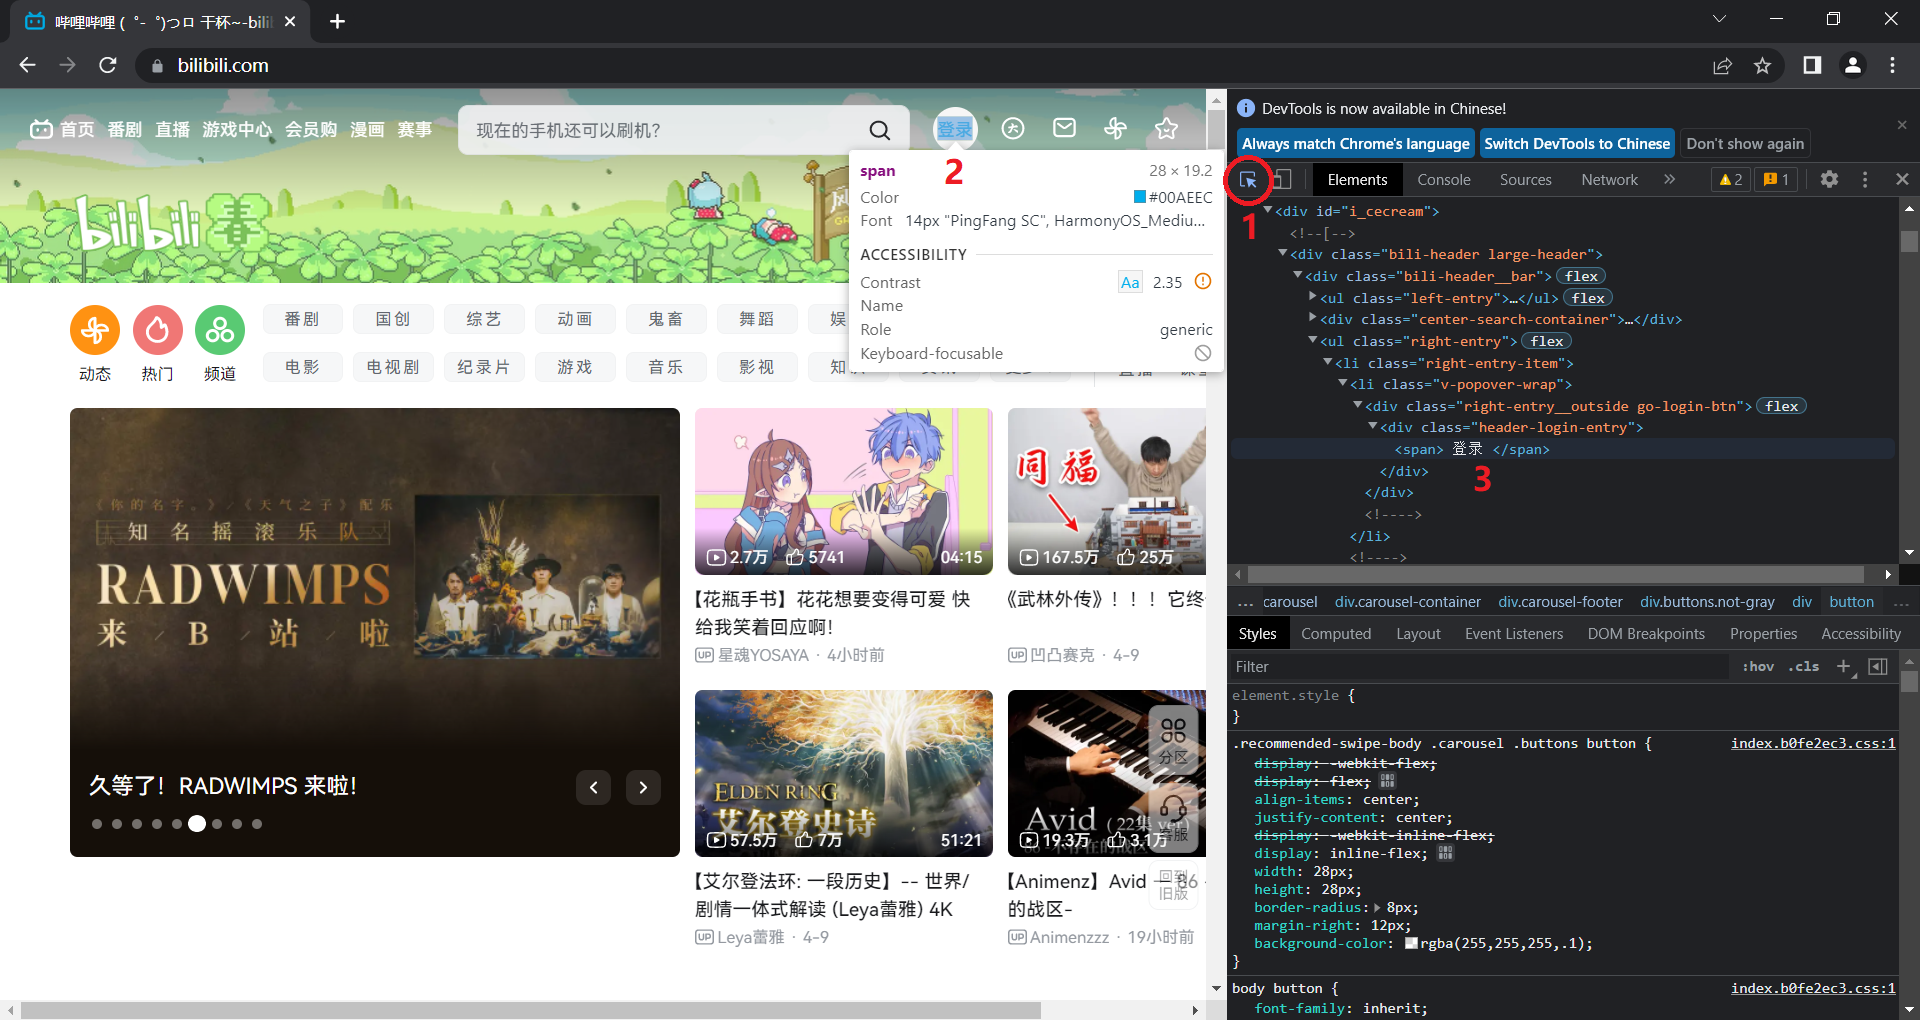The width and height of the screenshot is (1920, 1020).
Task: Open favorites star icon in header
Action: pyautogui.click(x=1166, y=128)
